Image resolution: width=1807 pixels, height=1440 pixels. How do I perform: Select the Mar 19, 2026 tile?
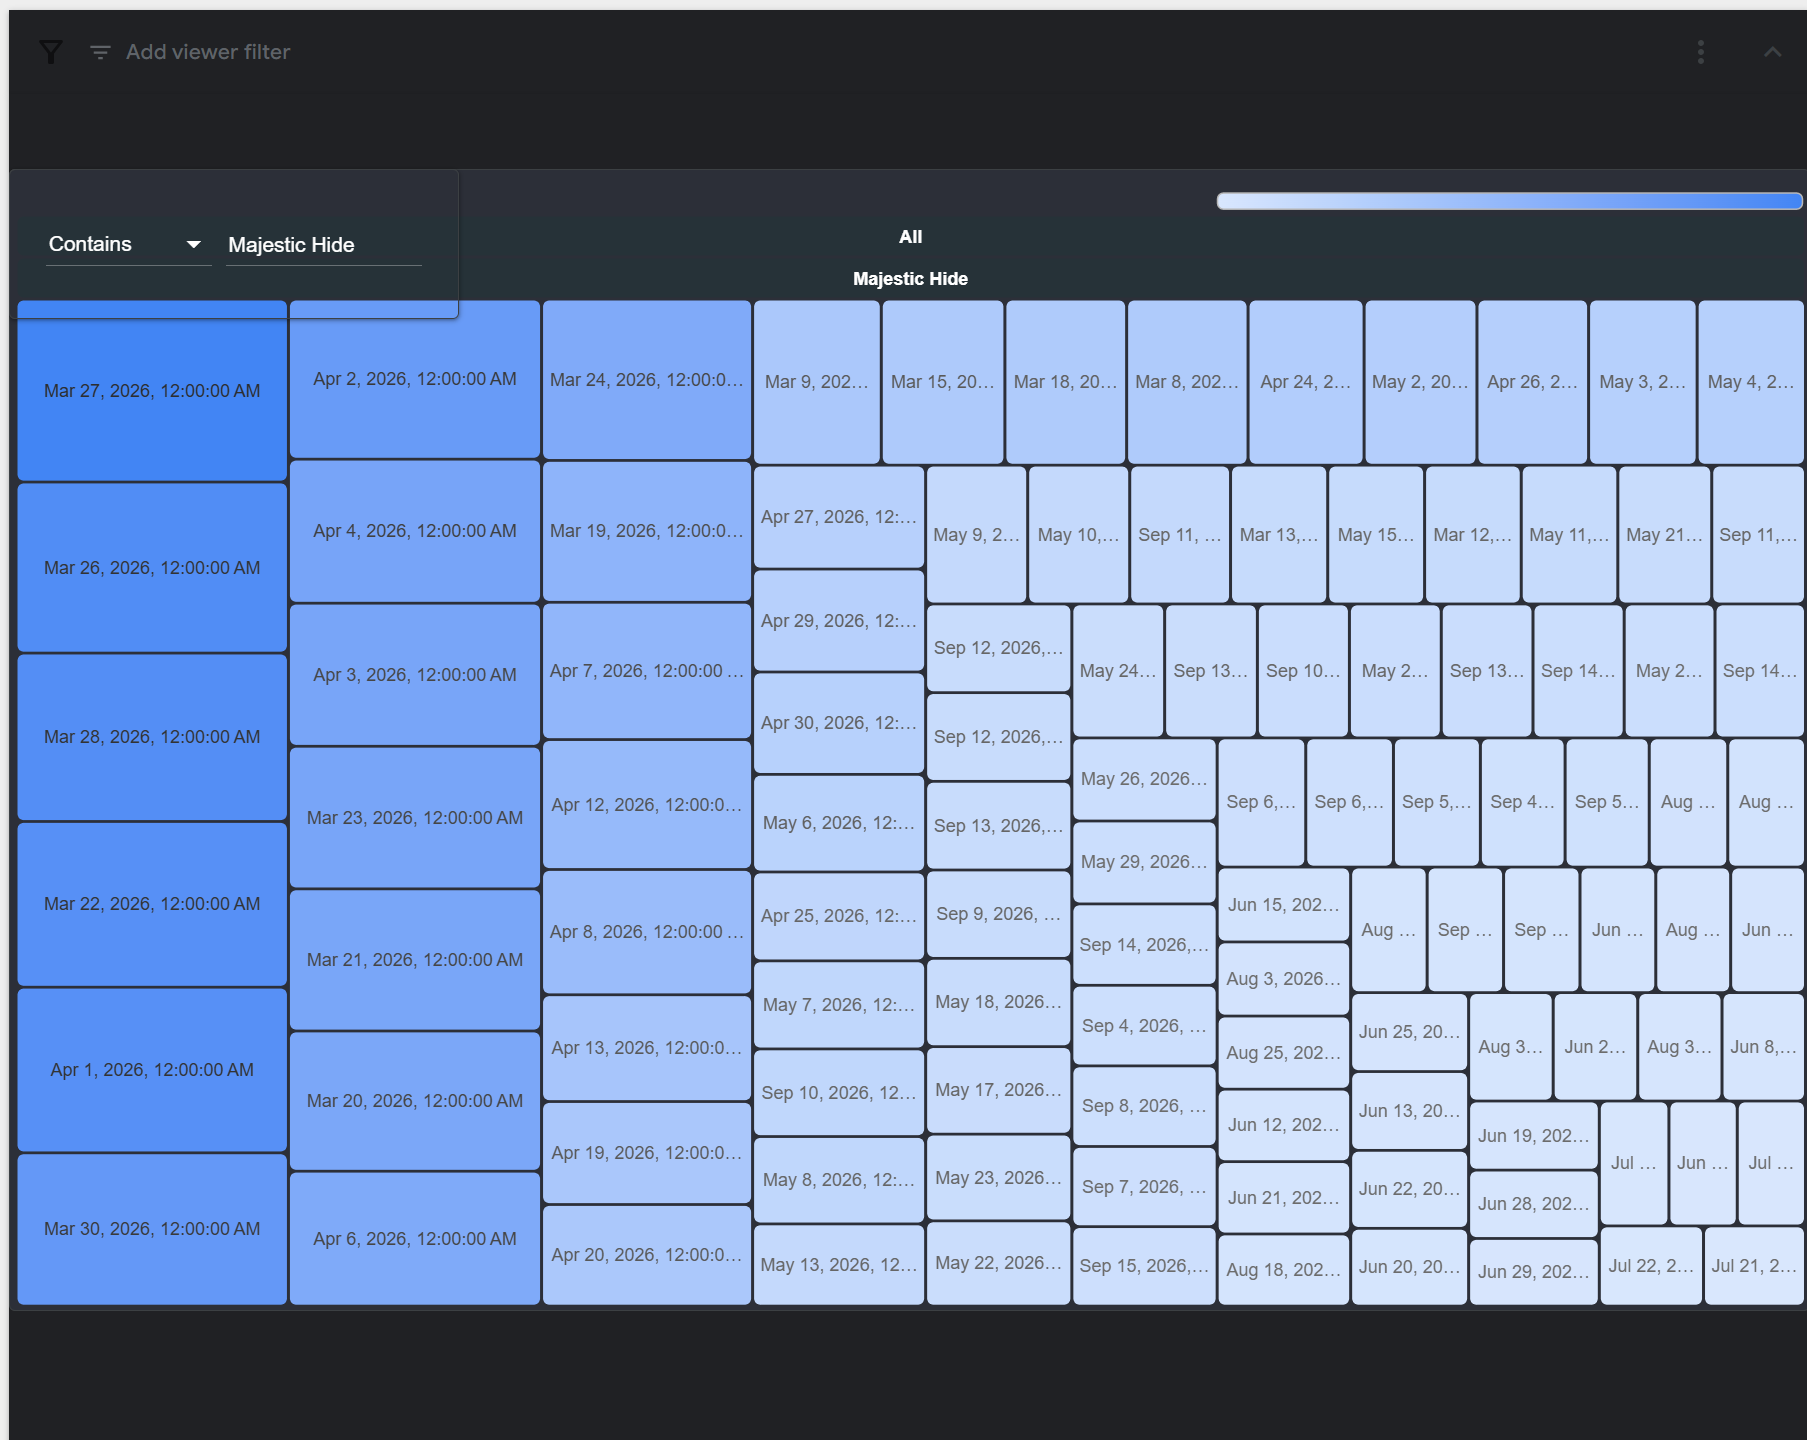(647, 531)
